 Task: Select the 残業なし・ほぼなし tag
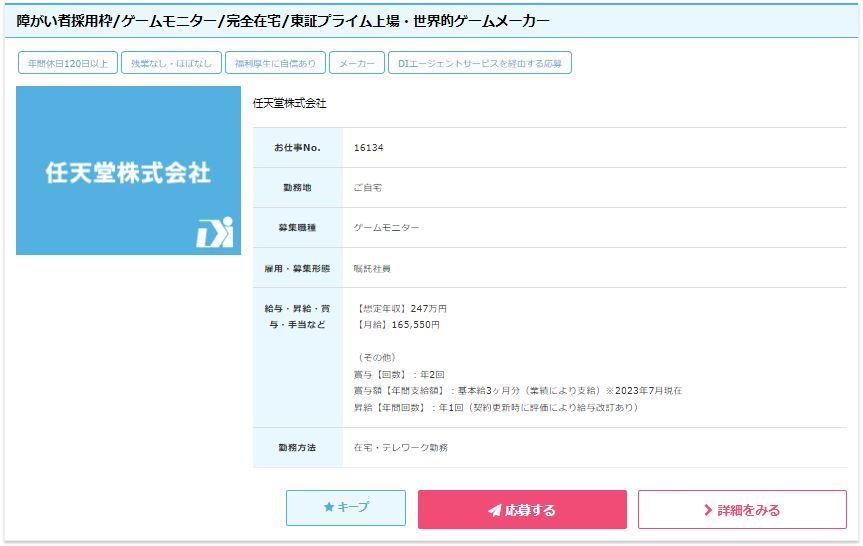pos(171,63)
